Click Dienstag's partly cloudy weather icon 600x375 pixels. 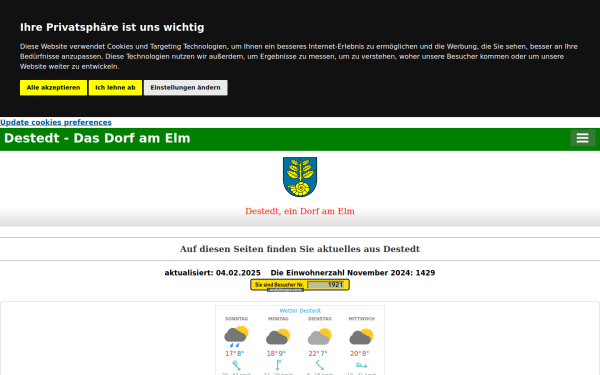click(320, 336)
